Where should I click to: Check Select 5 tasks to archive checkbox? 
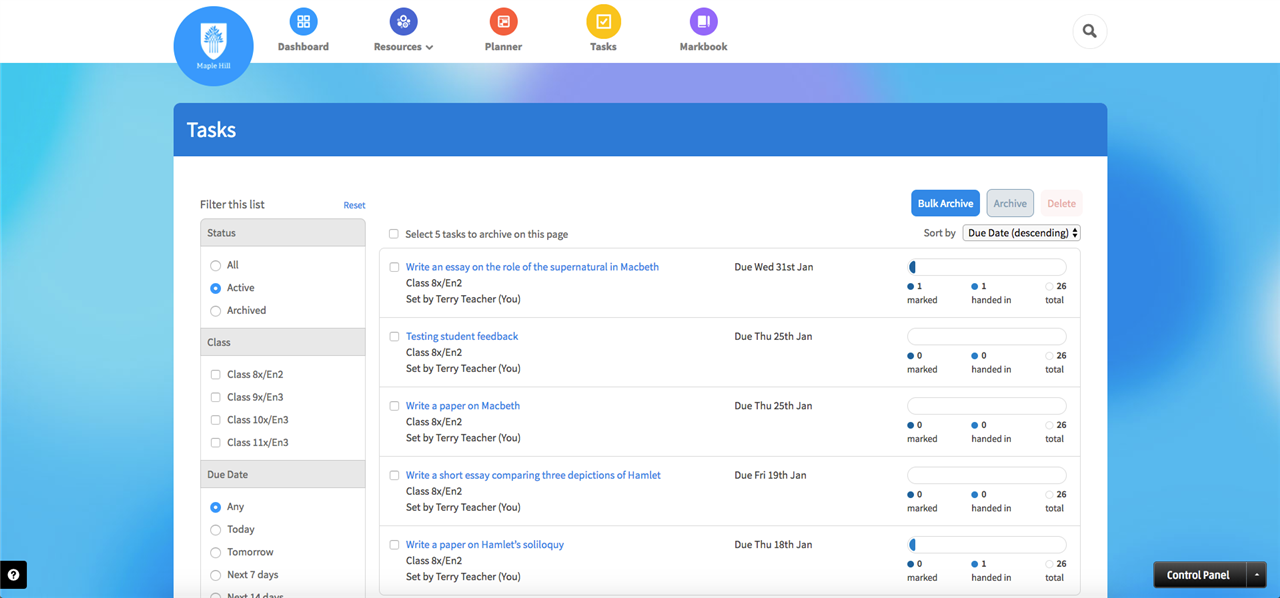pyautogui.click(x=394, y=234)
